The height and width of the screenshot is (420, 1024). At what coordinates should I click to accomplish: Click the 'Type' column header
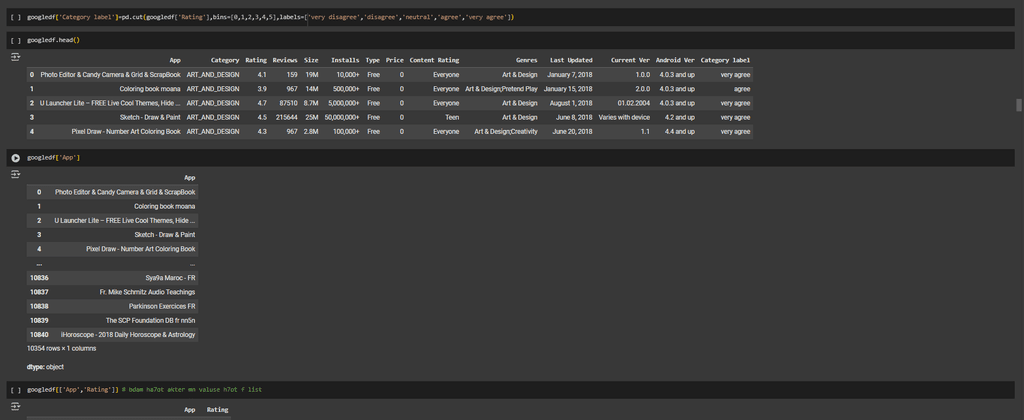tap(373, 60)
